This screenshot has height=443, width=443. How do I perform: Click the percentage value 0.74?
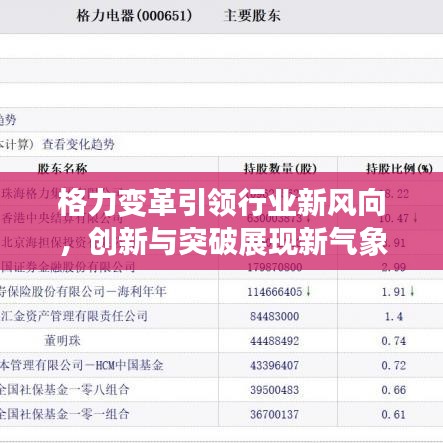click(394, 341)
